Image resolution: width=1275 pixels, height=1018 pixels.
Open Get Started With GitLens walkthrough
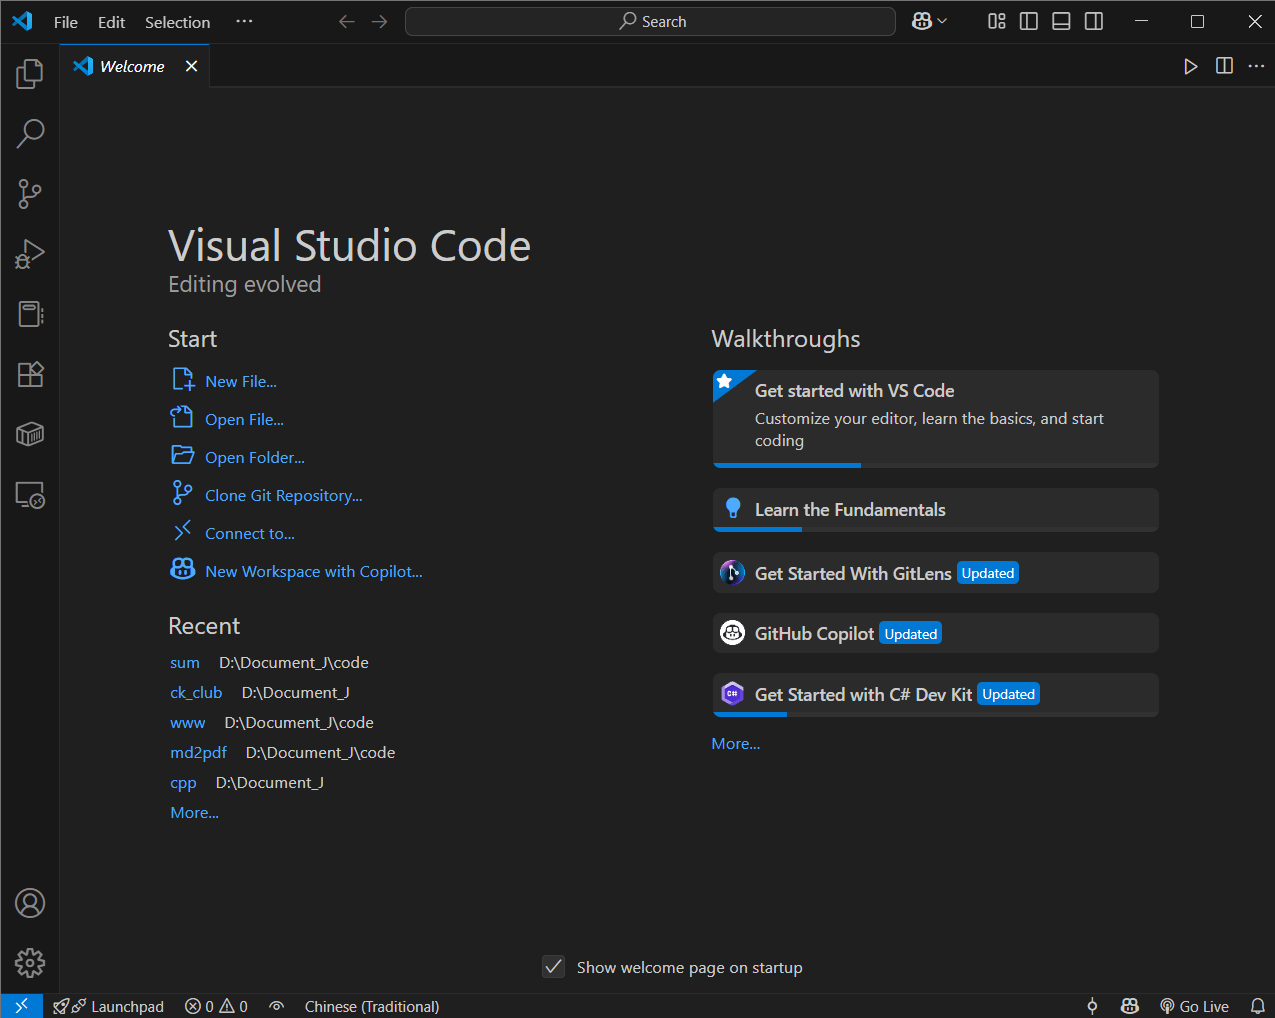coord(935,573)
